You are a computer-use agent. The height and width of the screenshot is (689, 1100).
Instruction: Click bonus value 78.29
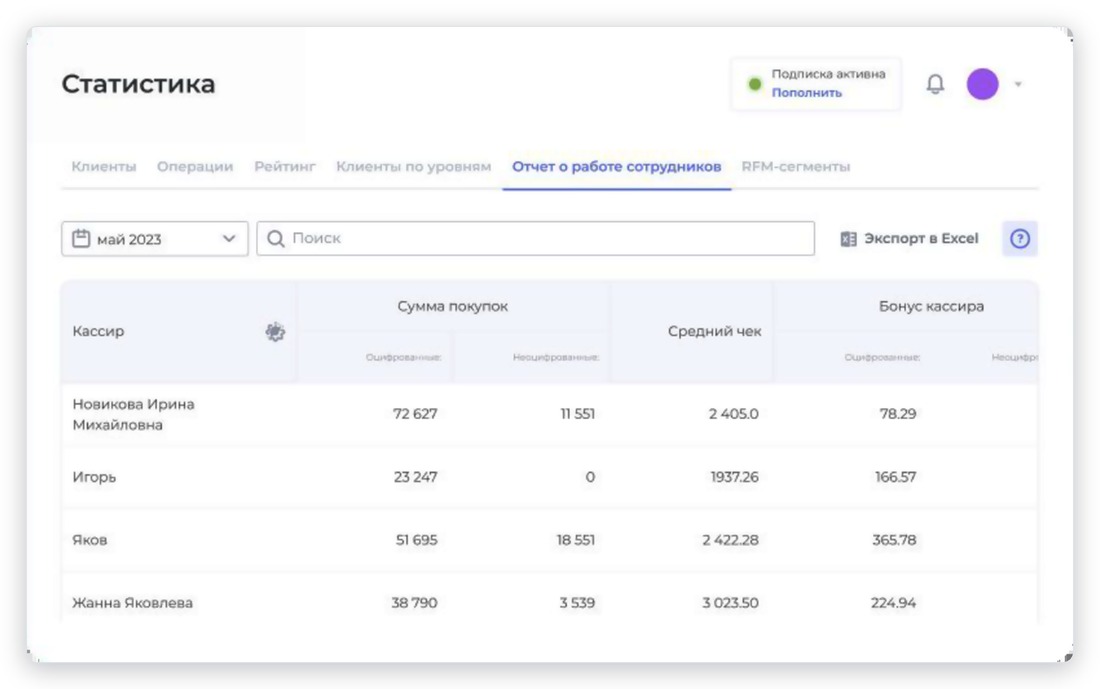click(898, 414)
